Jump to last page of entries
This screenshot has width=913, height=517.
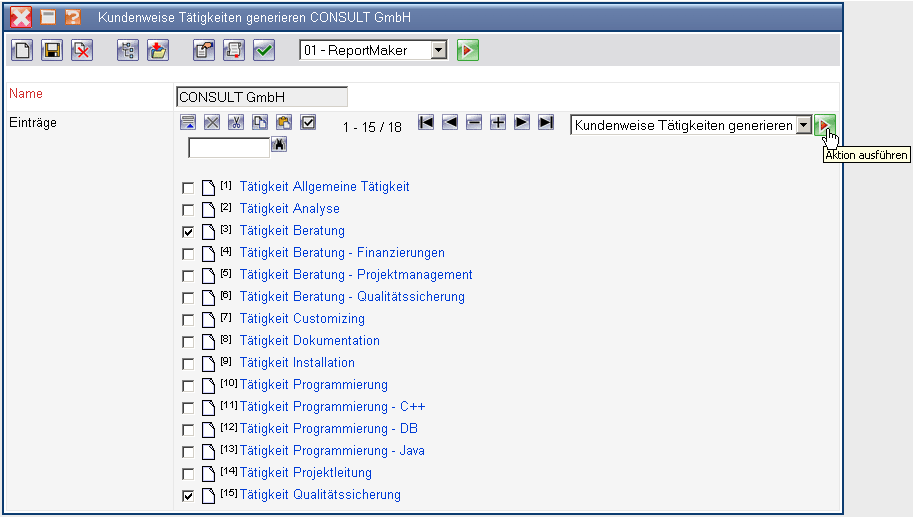pos(545,123)
